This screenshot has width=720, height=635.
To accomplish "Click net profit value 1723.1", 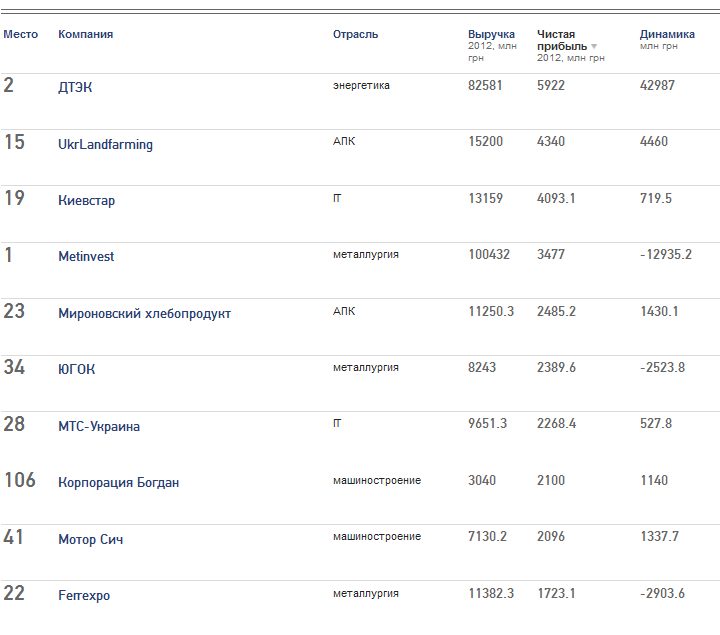I will coord(557,593).
